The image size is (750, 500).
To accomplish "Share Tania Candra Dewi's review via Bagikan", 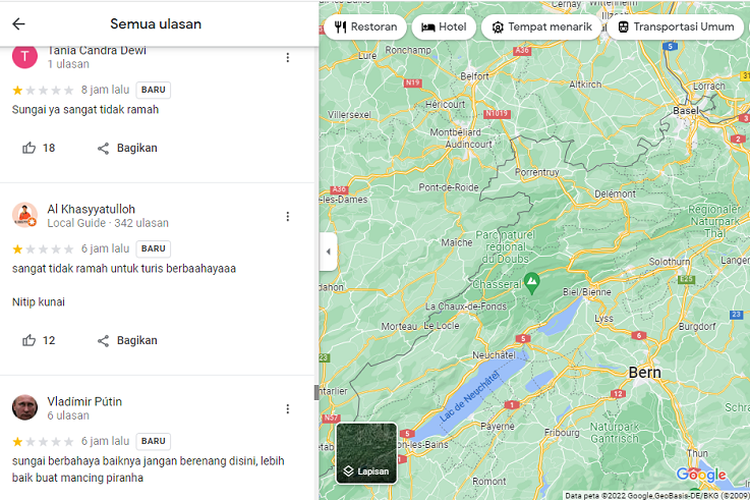I will pyautogui.click(x=127, y=148).
